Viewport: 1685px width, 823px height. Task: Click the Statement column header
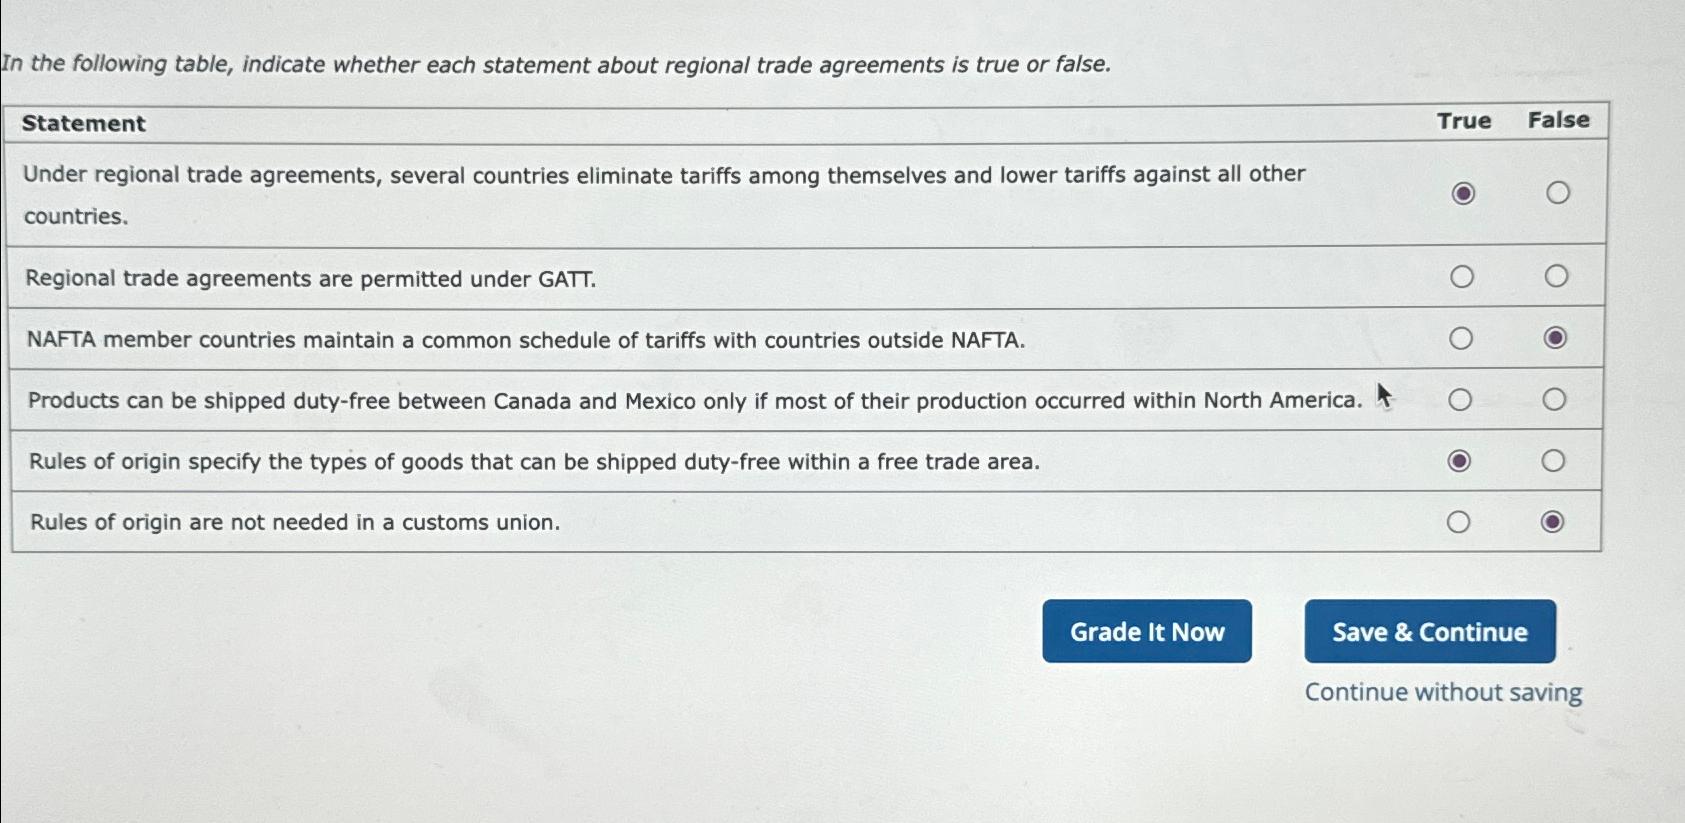coord(84,124)
